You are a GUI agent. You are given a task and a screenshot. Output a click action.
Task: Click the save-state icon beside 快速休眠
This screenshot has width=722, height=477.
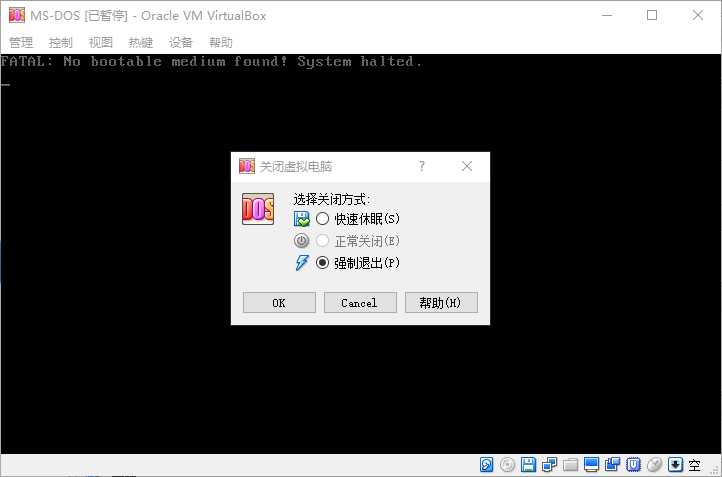(302, 219)
